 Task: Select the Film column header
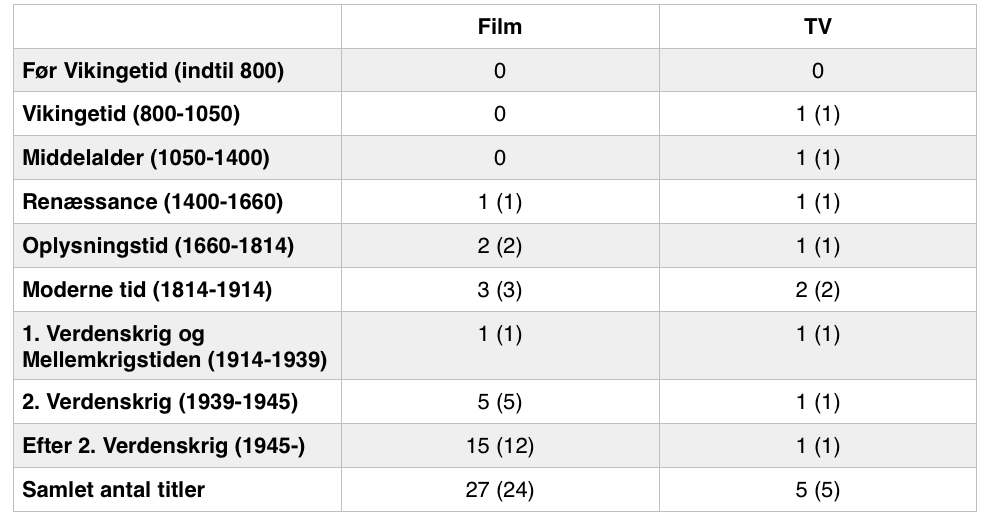[499, 27]
